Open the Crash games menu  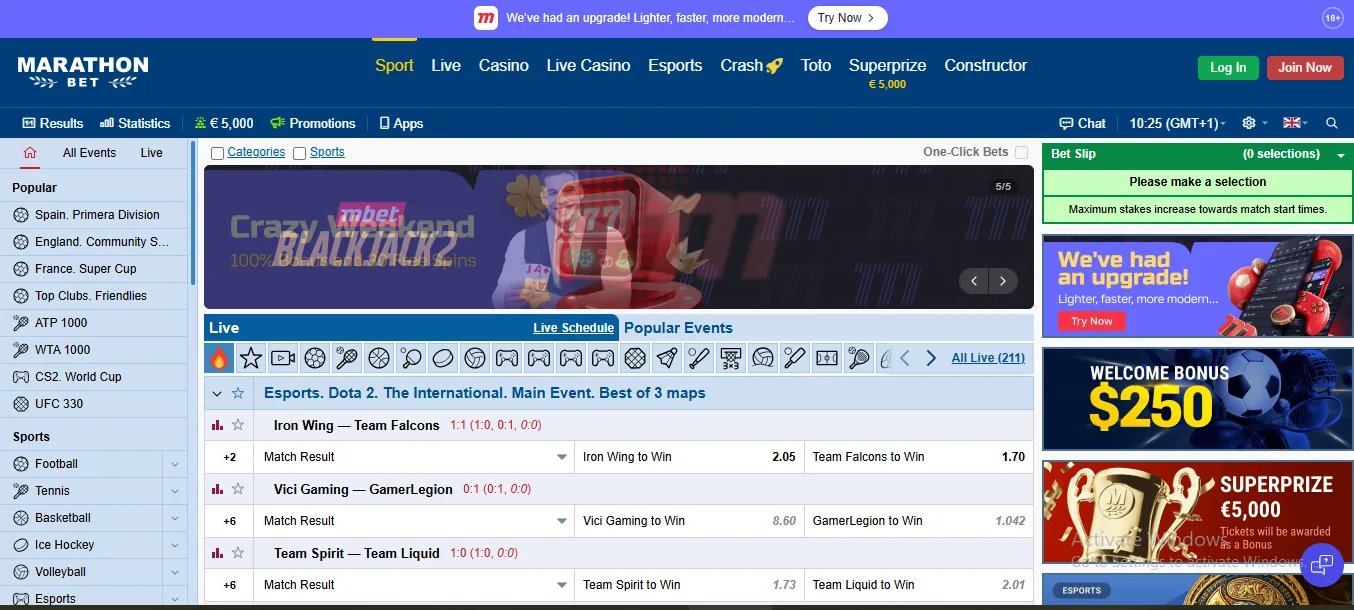[x=752, y=65]
